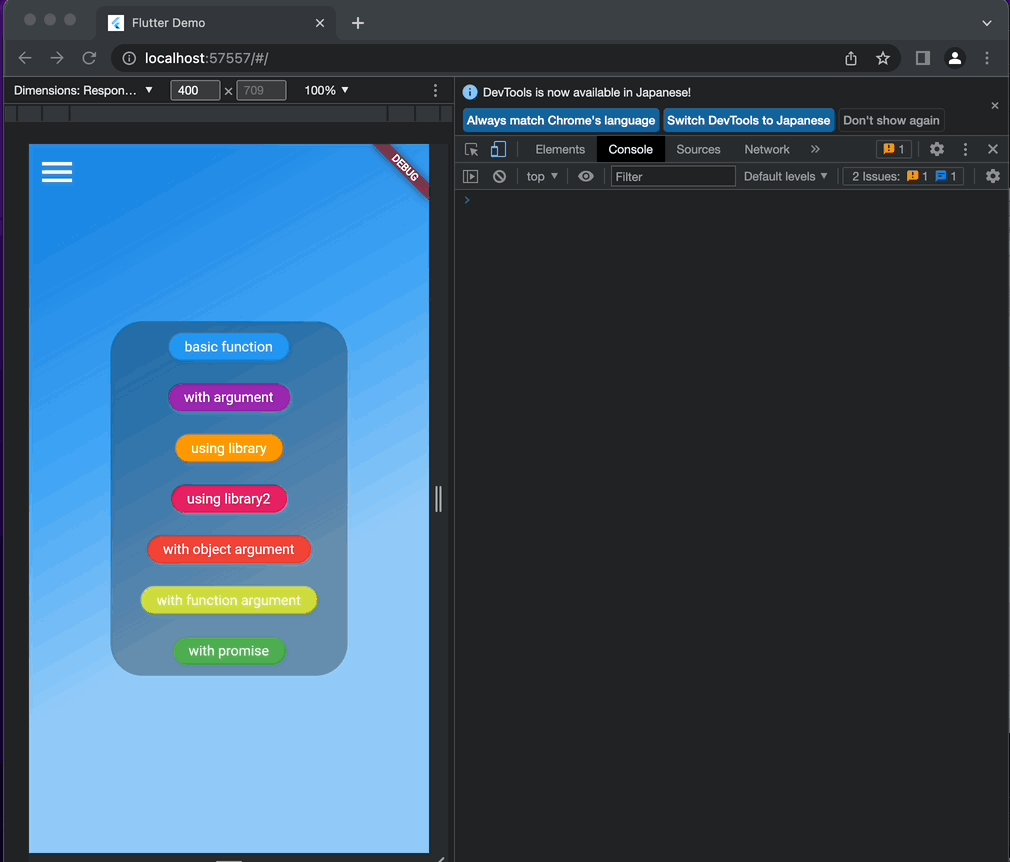Image resolution: width=1010 pixels, height=862 pixels.
Task: Open Chrome three-dot menu
Action: tap(987, 59)
